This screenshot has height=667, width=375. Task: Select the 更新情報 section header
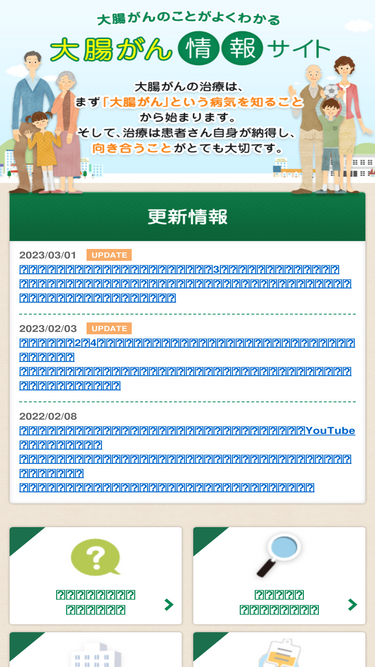pos(188,217)
